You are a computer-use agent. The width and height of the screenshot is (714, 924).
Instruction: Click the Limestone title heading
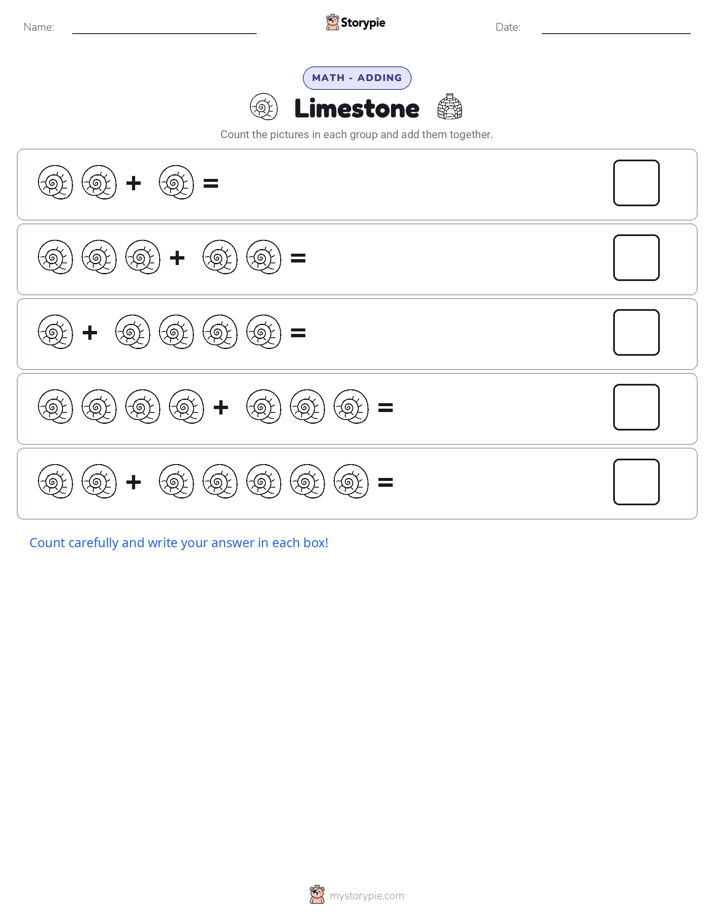[x=356, y=108]
